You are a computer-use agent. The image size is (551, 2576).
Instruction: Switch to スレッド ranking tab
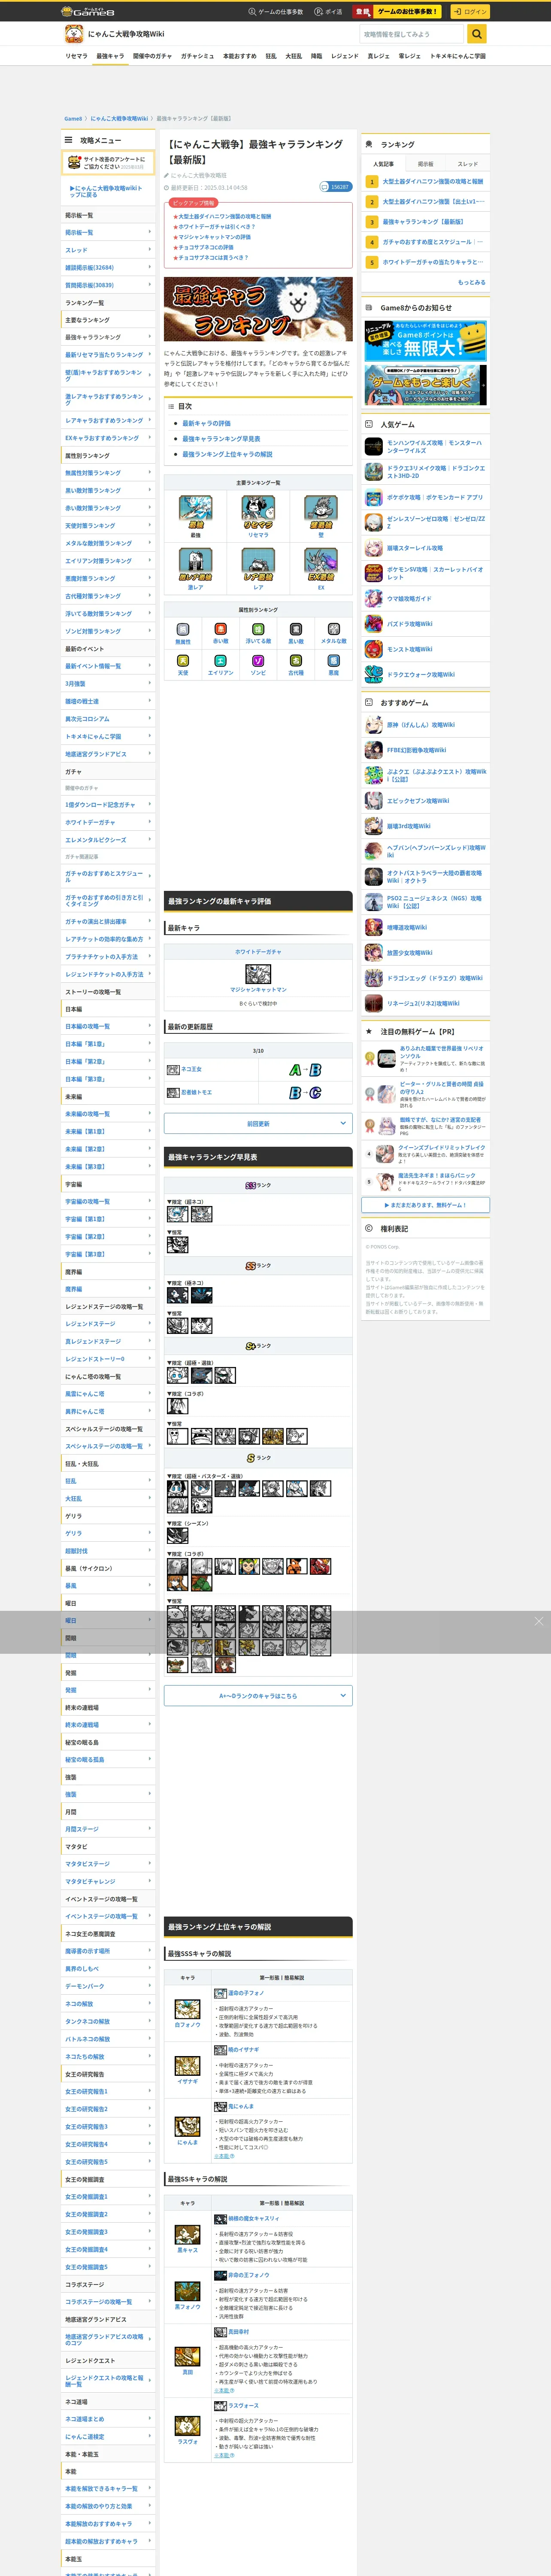tap(468, 164)
